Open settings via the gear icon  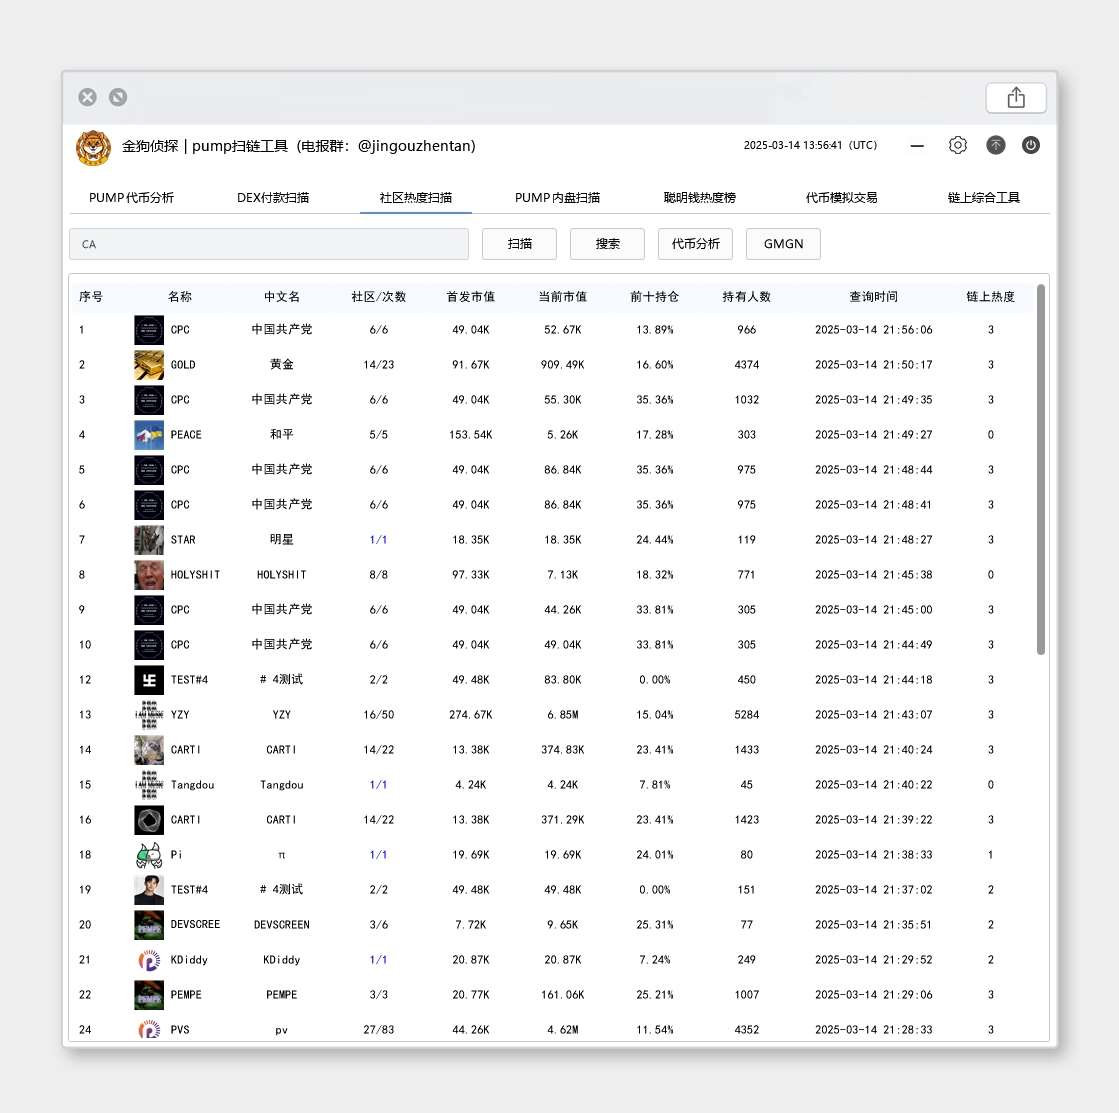pos(958,146)
